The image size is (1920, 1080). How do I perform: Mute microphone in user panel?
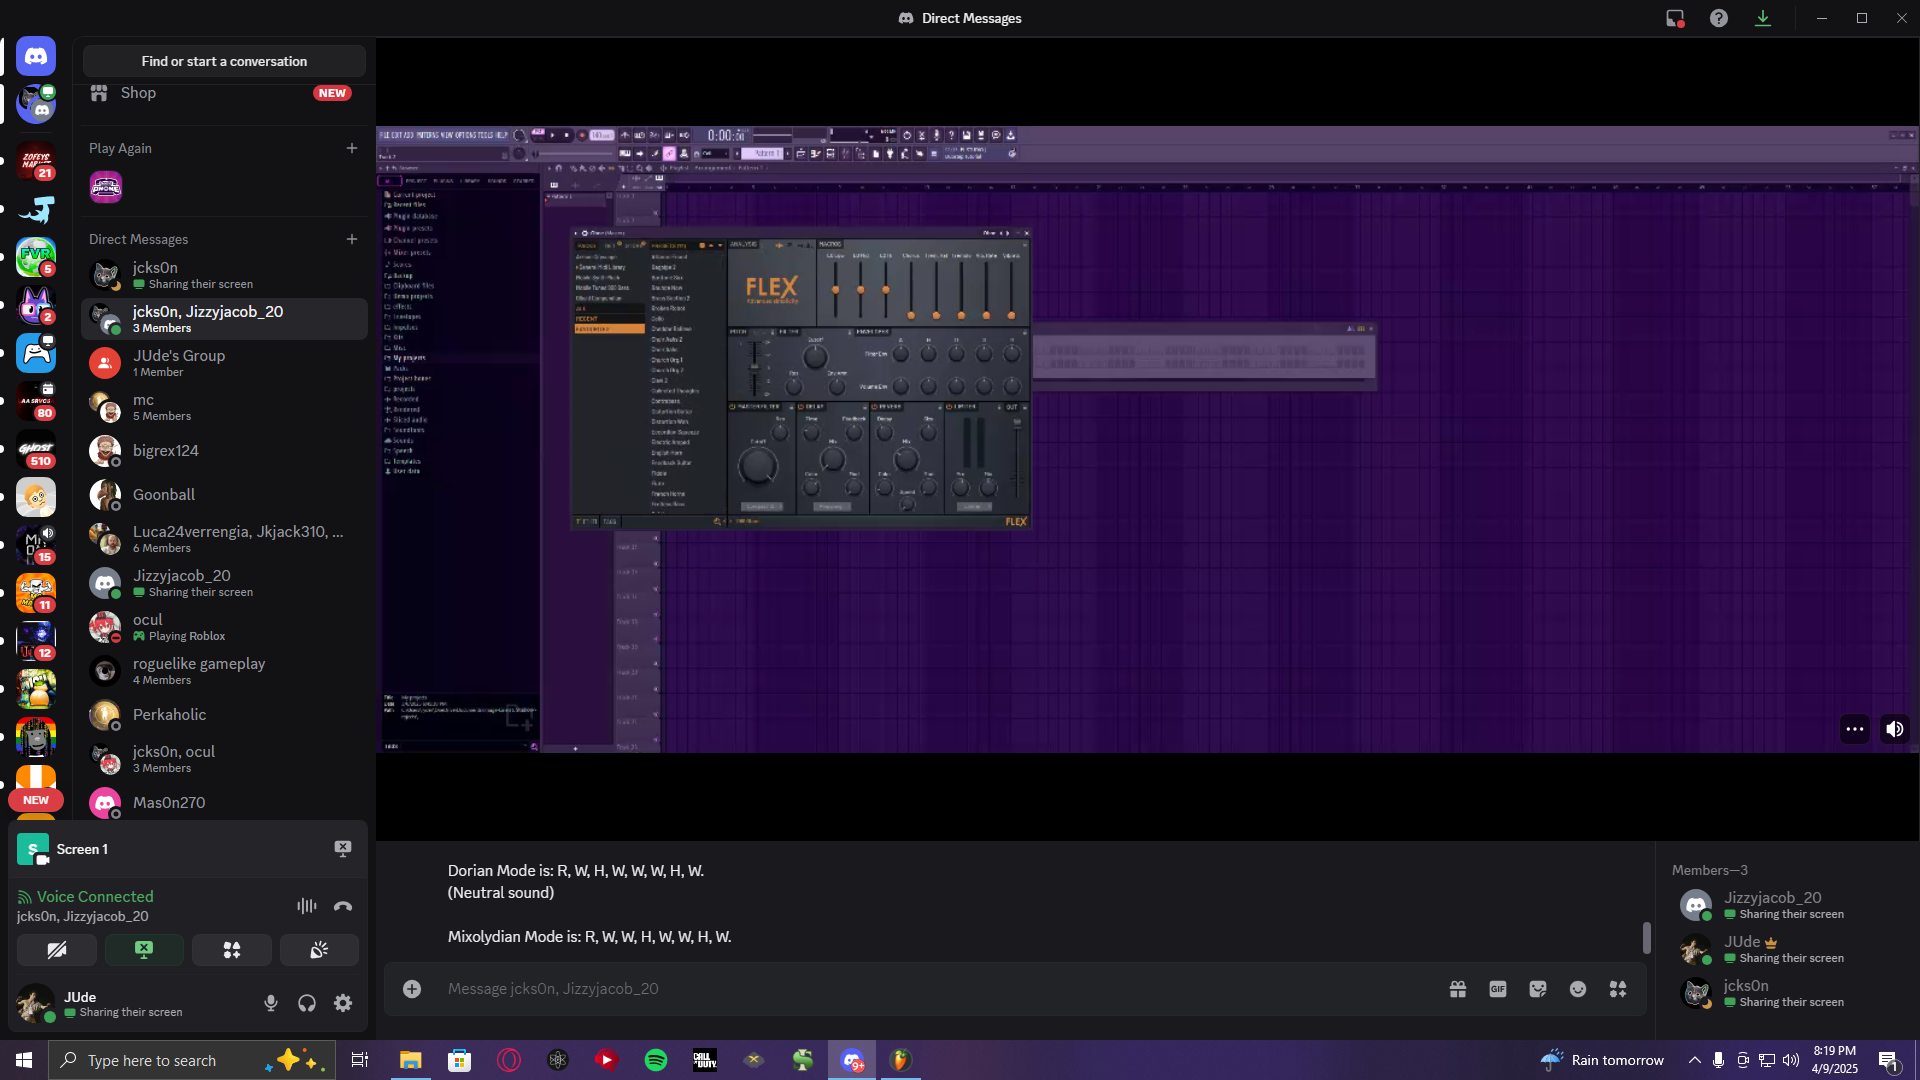pos(270,1003)
